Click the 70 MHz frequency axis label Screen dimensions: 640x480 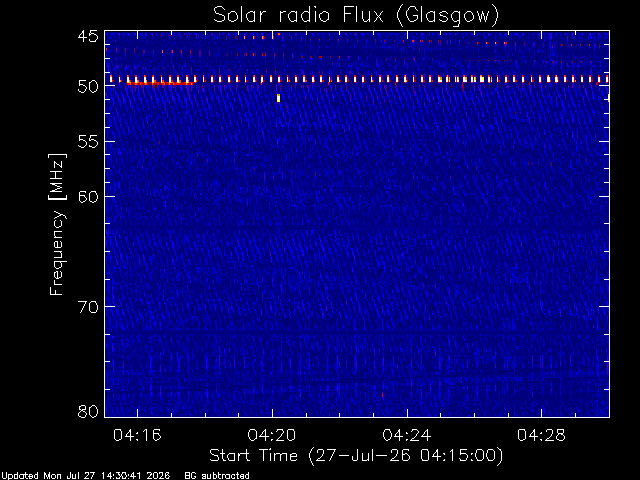[88, 307]
